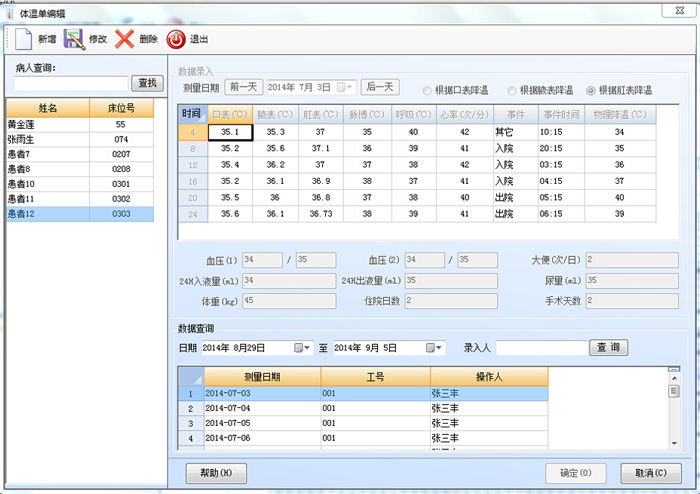The height and width of the screenshot is (494, 700).
Task: Select patient 张雨生 in list
Action: coord(80,140)
